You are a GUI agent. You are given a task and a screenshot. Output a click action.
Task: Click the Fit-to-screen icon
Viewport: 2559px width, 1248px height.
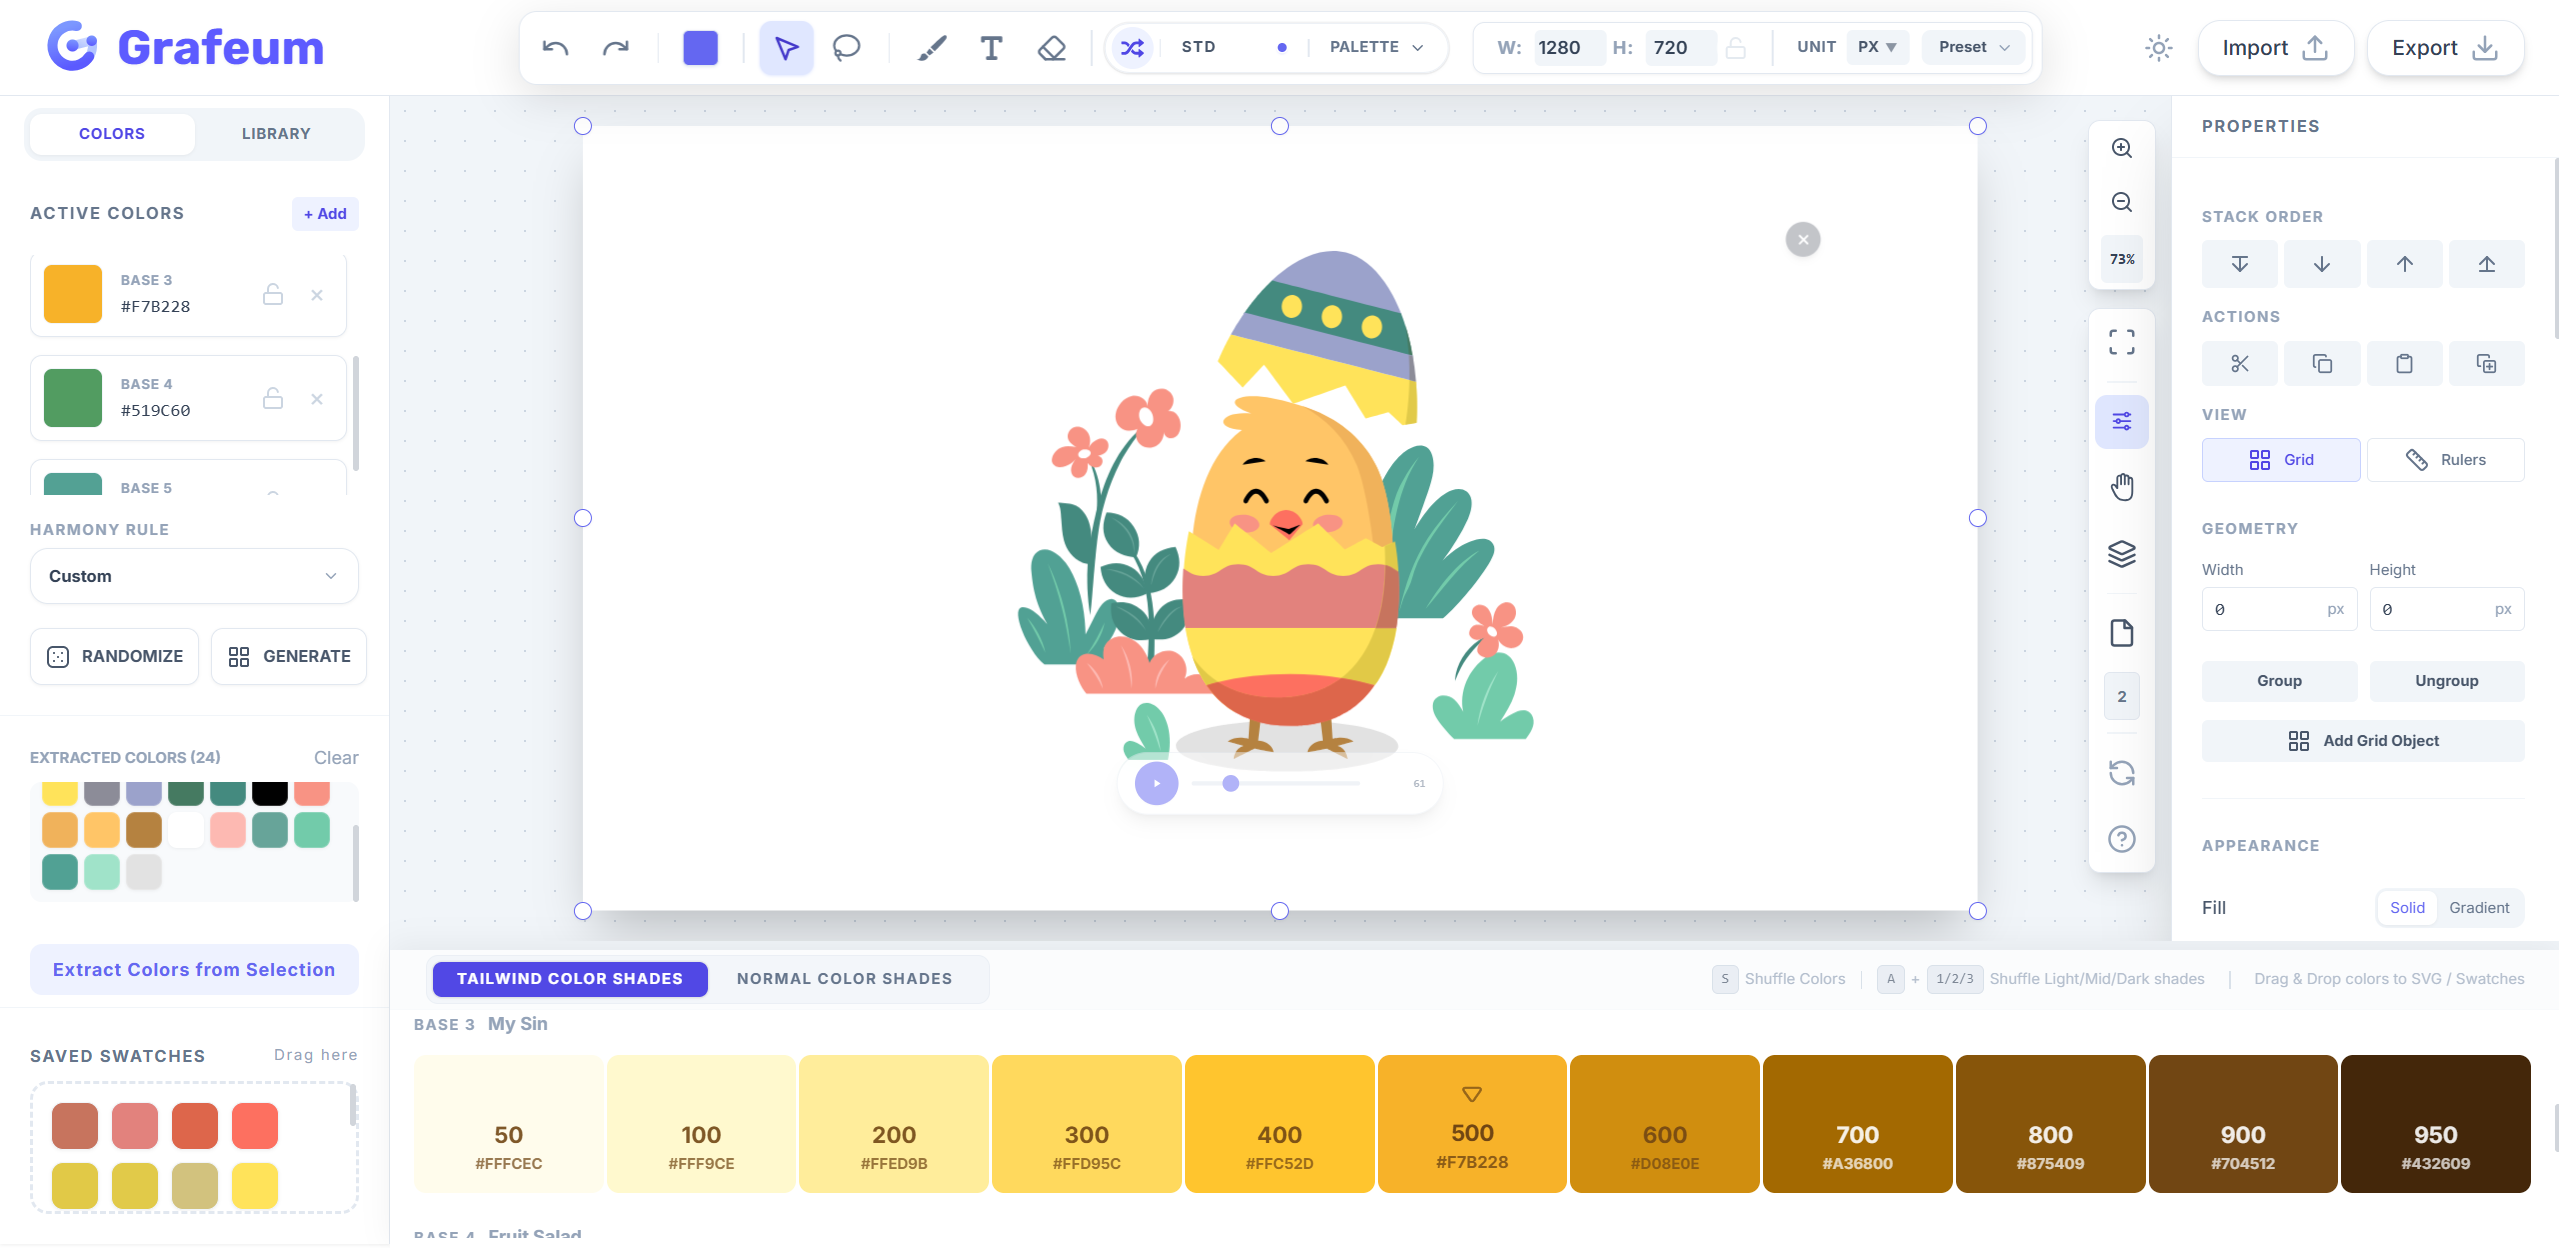pyautogui.click(x=2122, y=341)
